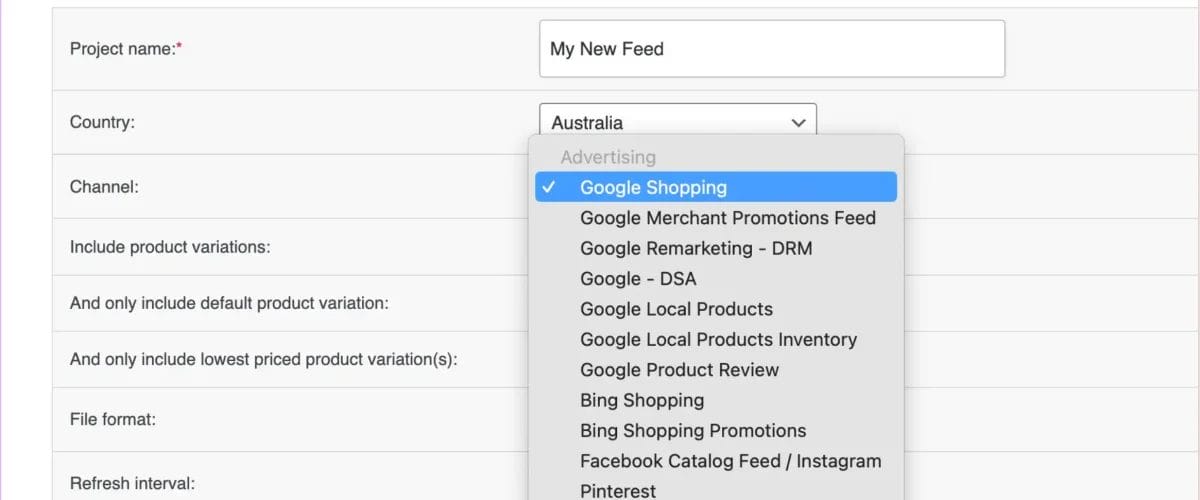Click the Project name text field
Image resolution: width=1200 pixels, height=500 pixels.
[x=771, y=49]
